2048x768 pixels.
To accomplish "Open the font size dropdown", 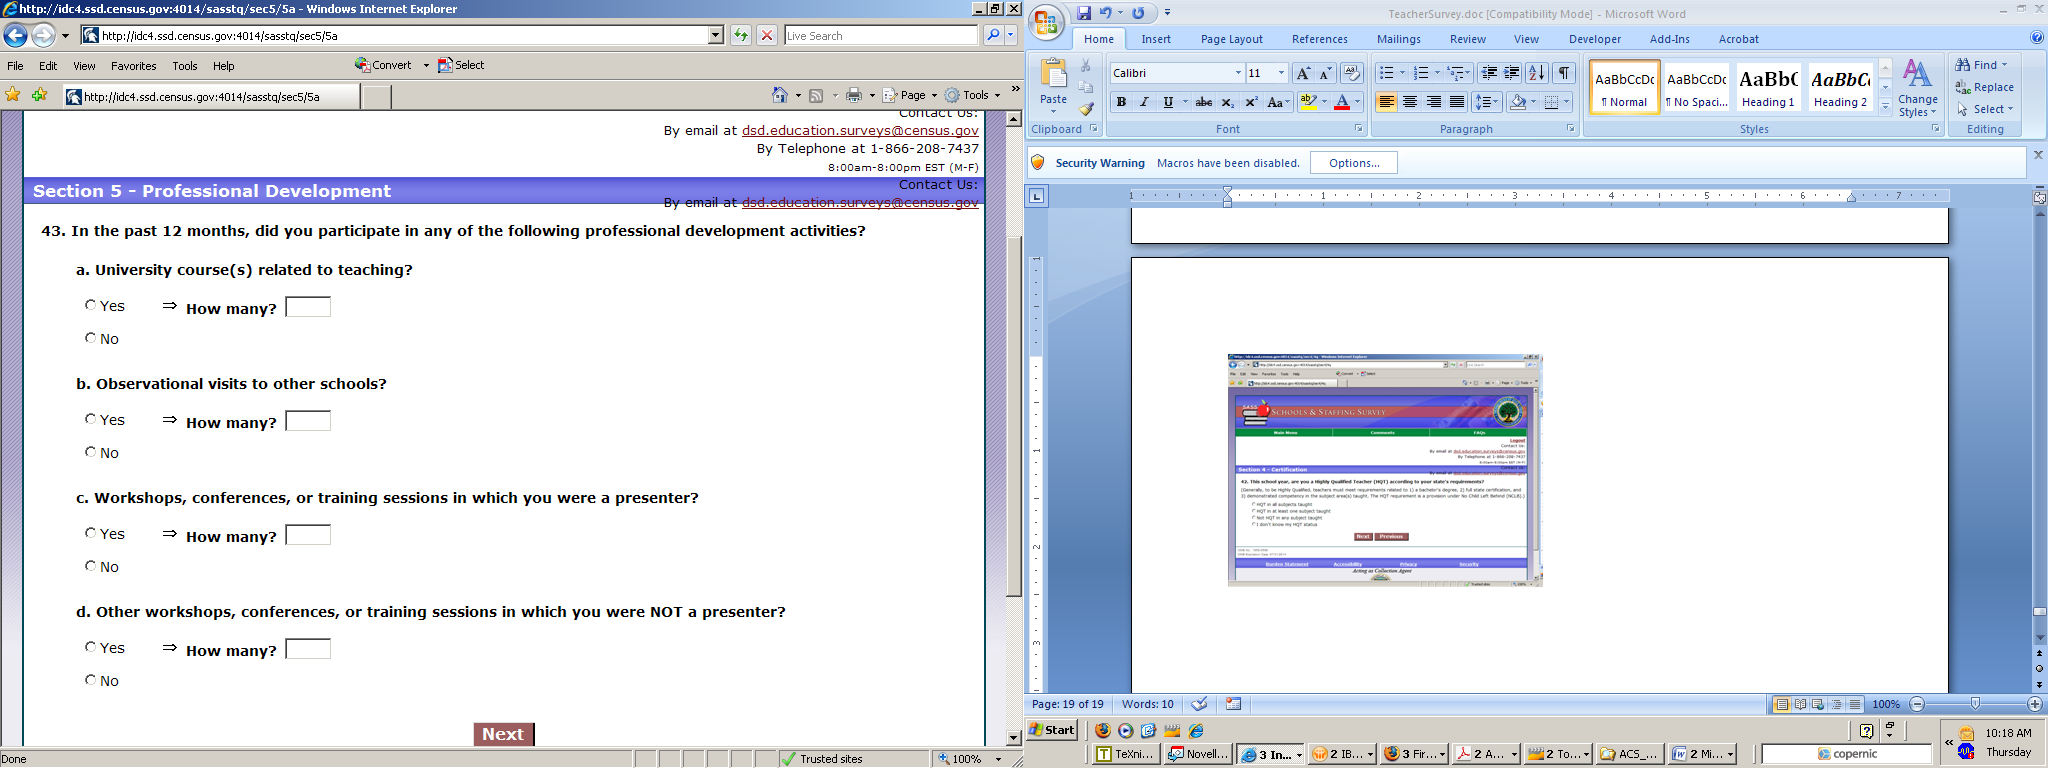I will click(x=1281, y=73).
